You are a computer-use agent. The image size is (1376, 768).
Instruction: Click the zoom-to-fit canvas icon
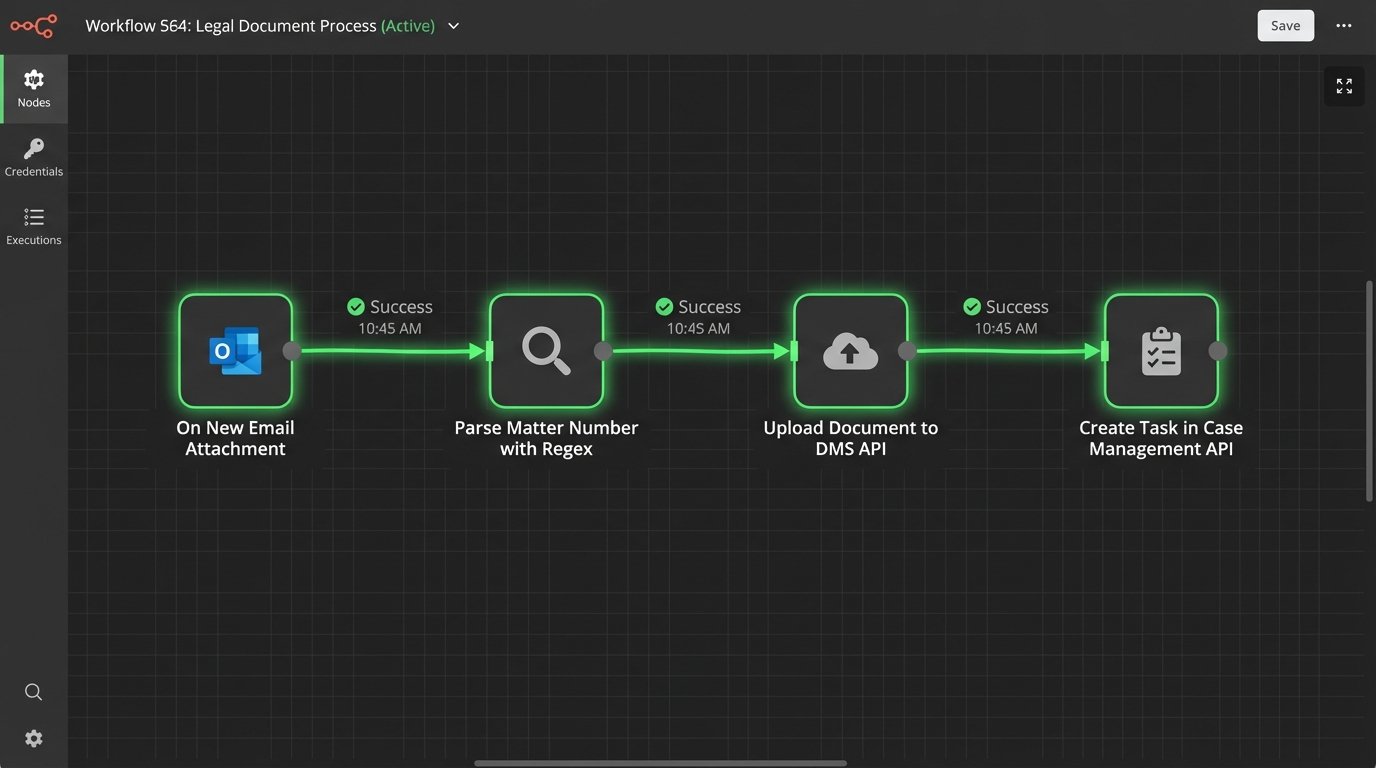point(1343,85)
